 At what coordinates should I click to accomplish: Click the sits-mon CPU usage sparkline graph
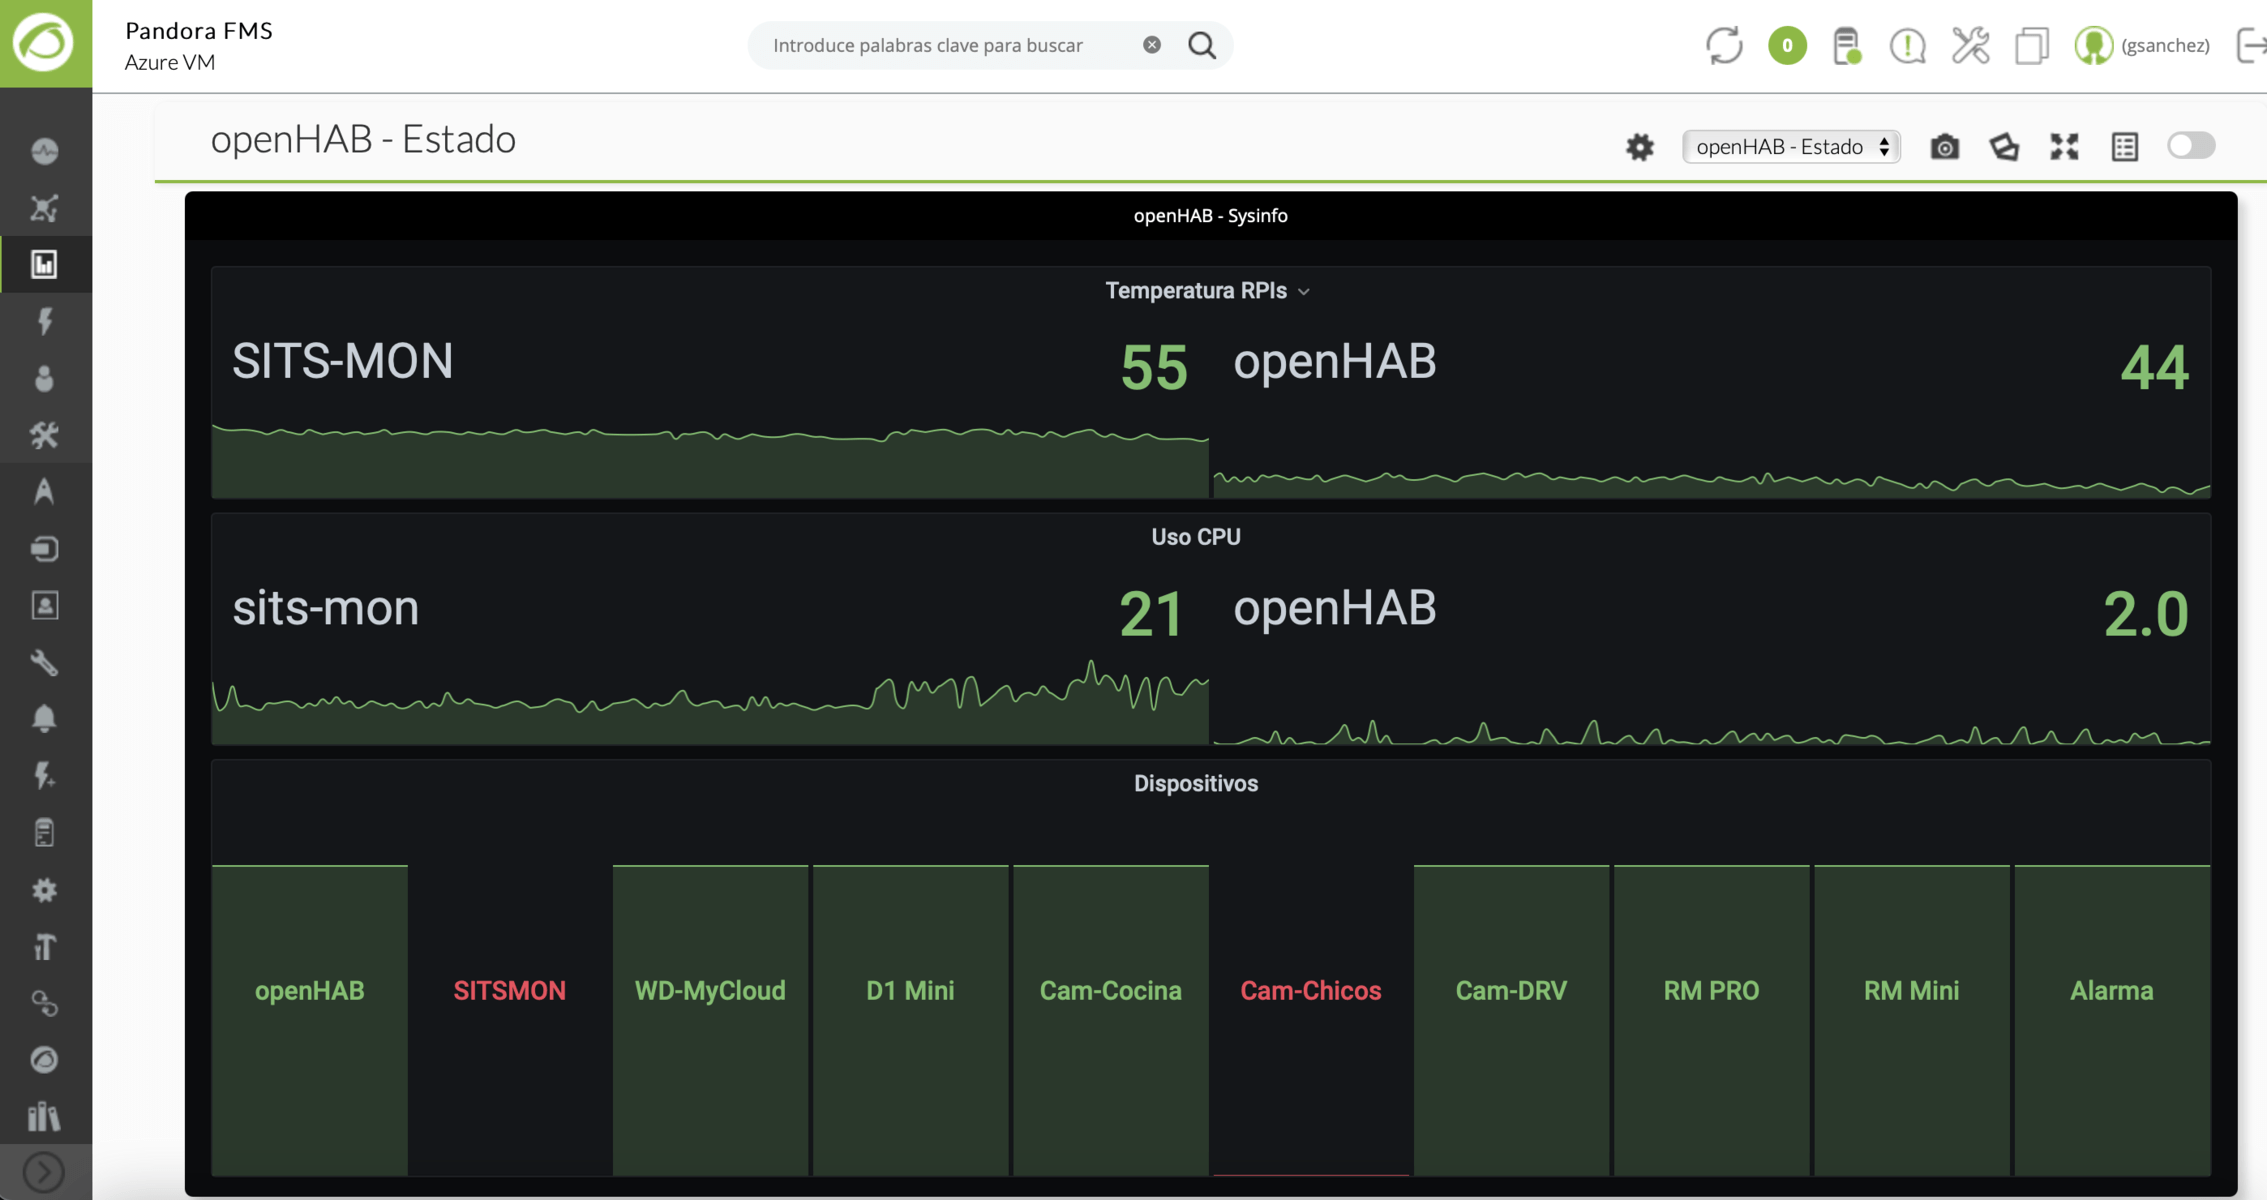tap(710, 702)
